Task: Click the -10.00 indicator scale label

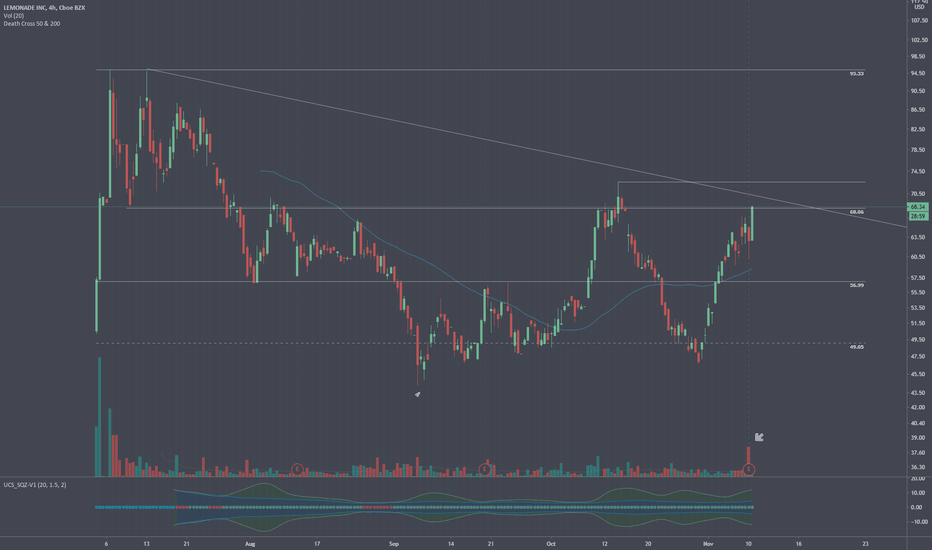Action: tap(917, 522)
